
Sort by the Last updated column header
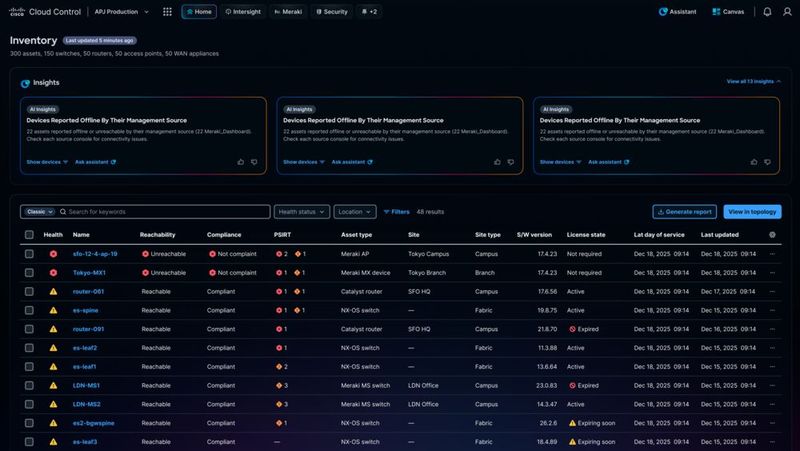[719, 235]
